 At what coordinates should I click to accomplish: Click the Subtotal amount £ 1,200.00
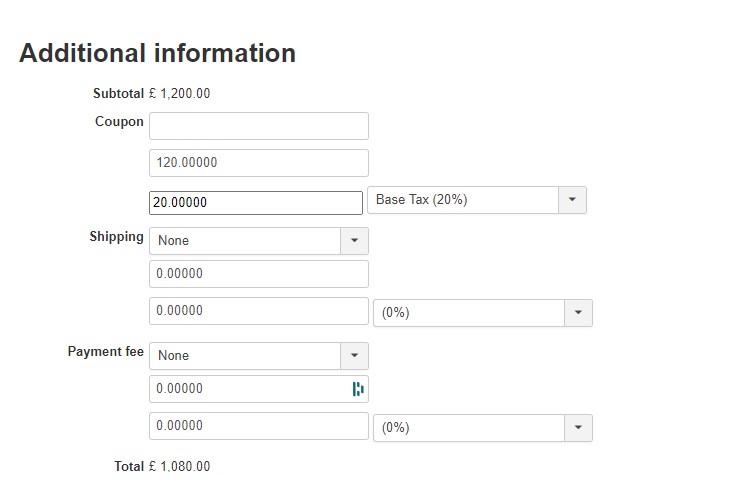[179, 94]
